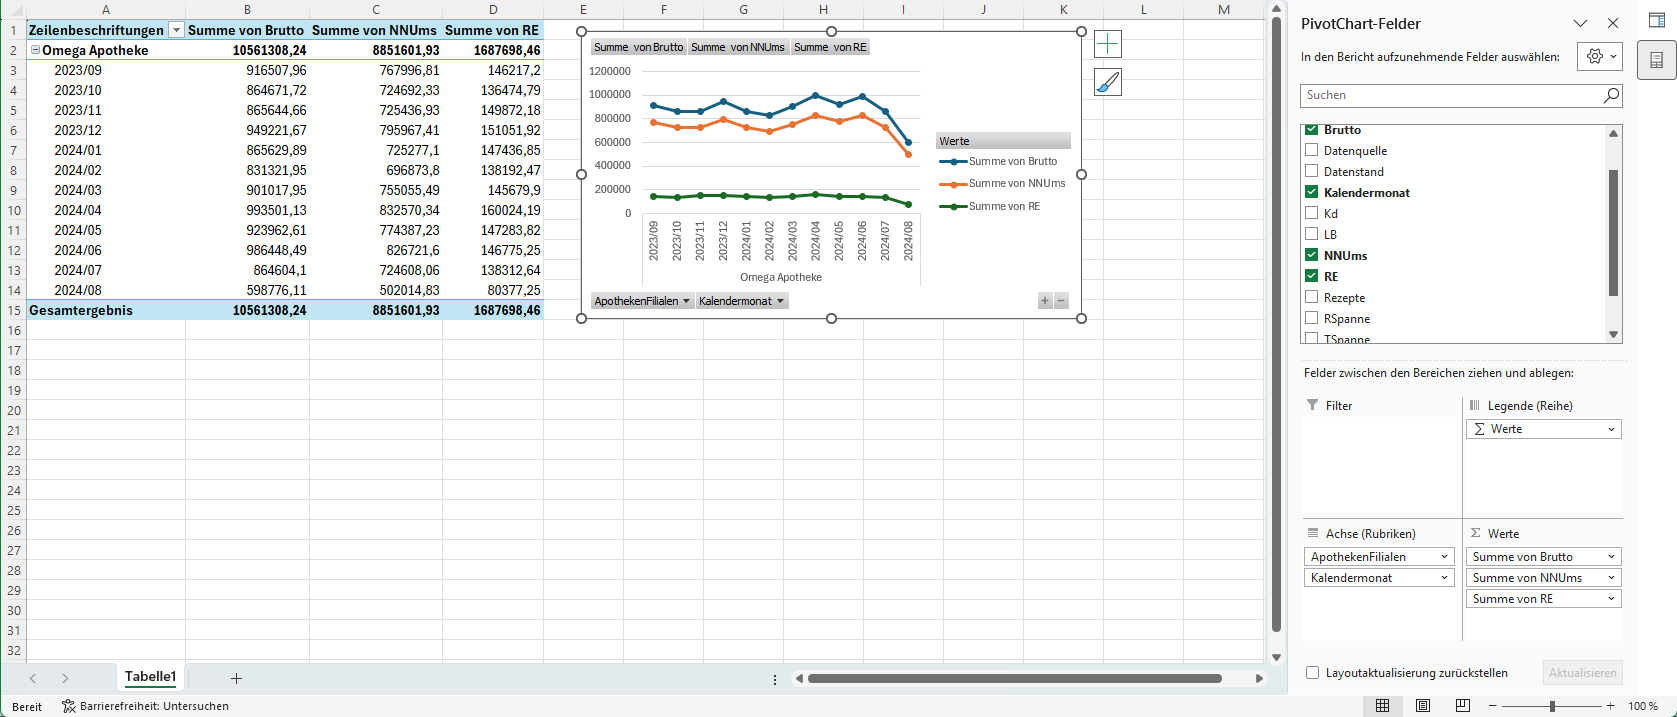Click Barrierefreiheit: Untersuchen in status bar
The width and height of the screenshot is (1677, 717).
click(x=145, y=706)
